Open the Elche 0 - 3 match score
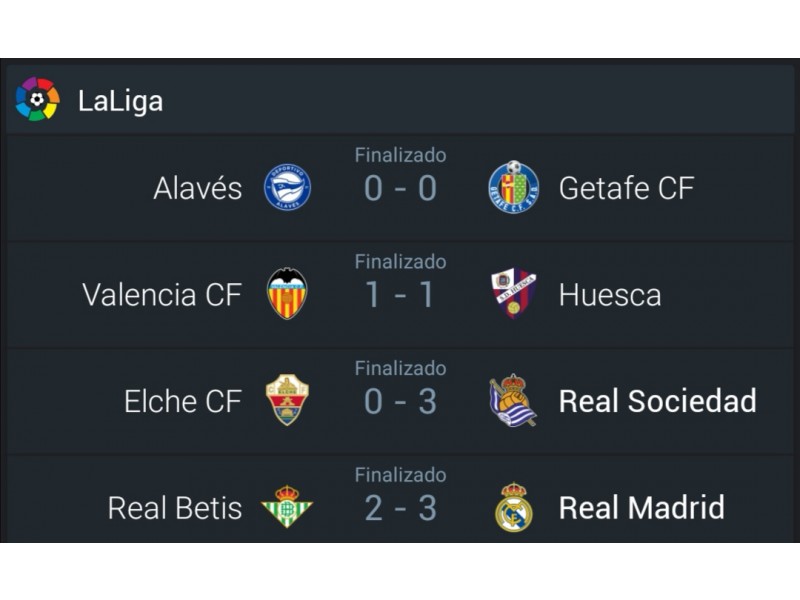Screen dimensions: 800x600 click(401, 401)
